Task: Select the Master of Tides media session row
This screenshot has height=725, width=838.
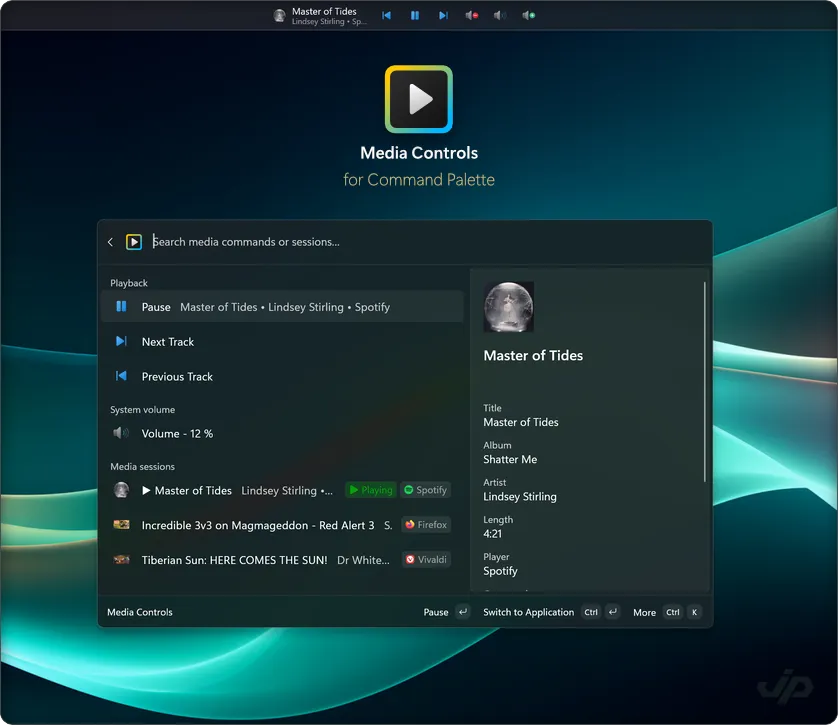Action: click(x=282, y=490)
